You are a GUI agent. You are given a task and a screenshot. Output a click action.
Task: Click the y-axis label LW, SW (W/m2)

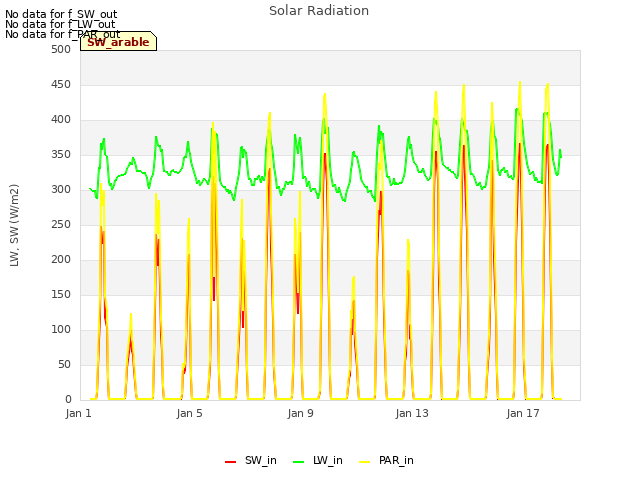pyautogui.click(x=14, y=225)
